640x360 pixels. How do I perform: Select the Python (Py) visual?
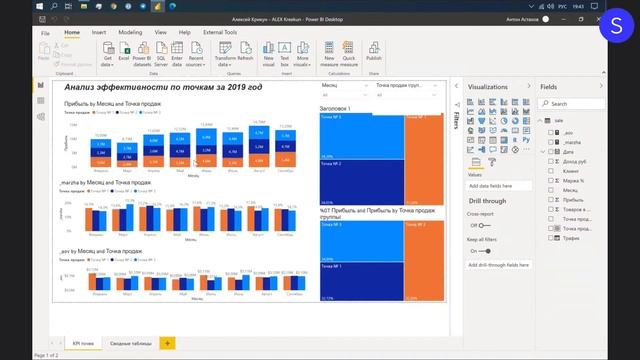pos(526,140)
